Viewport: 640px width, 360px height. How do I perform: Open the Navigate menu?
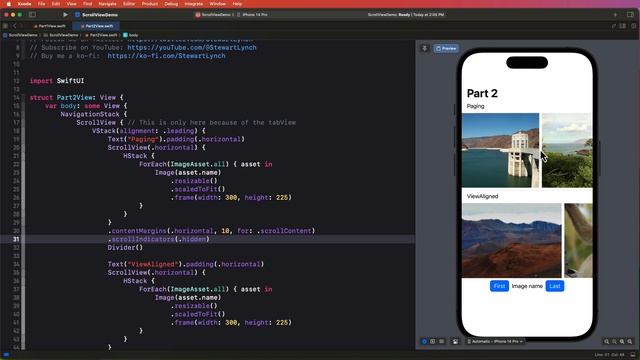(x=107, y=4)
